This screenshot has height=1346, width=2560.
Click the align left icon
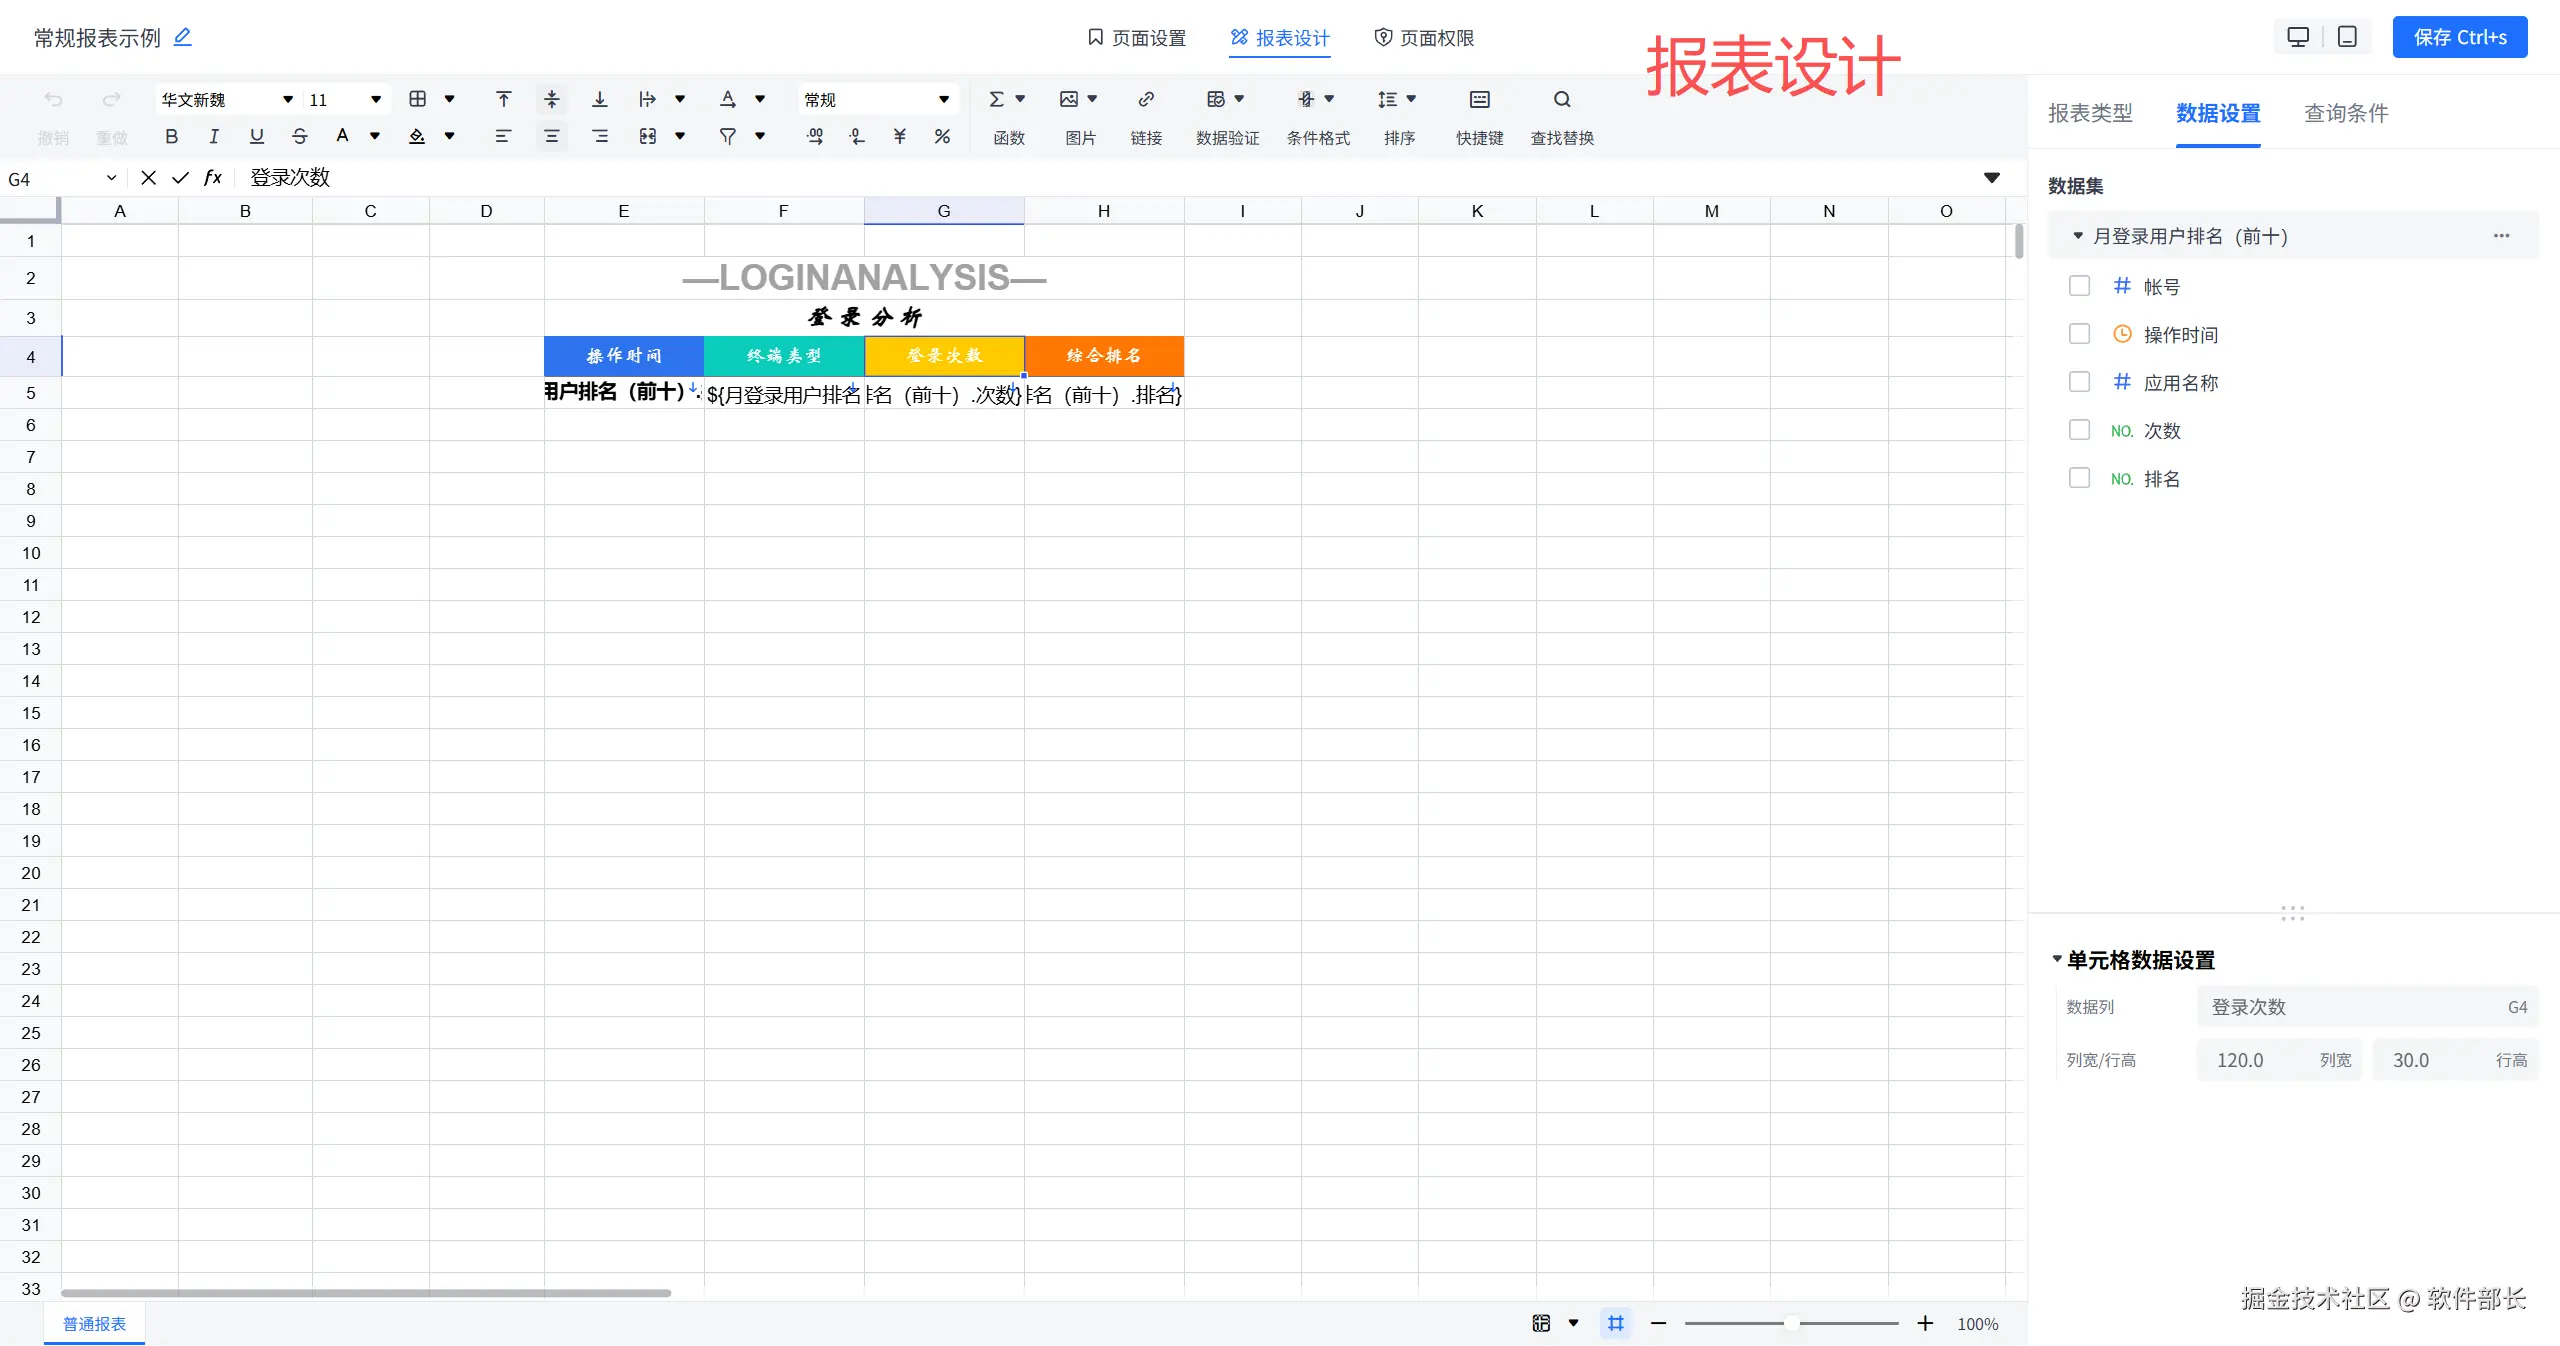pos(503,136)
